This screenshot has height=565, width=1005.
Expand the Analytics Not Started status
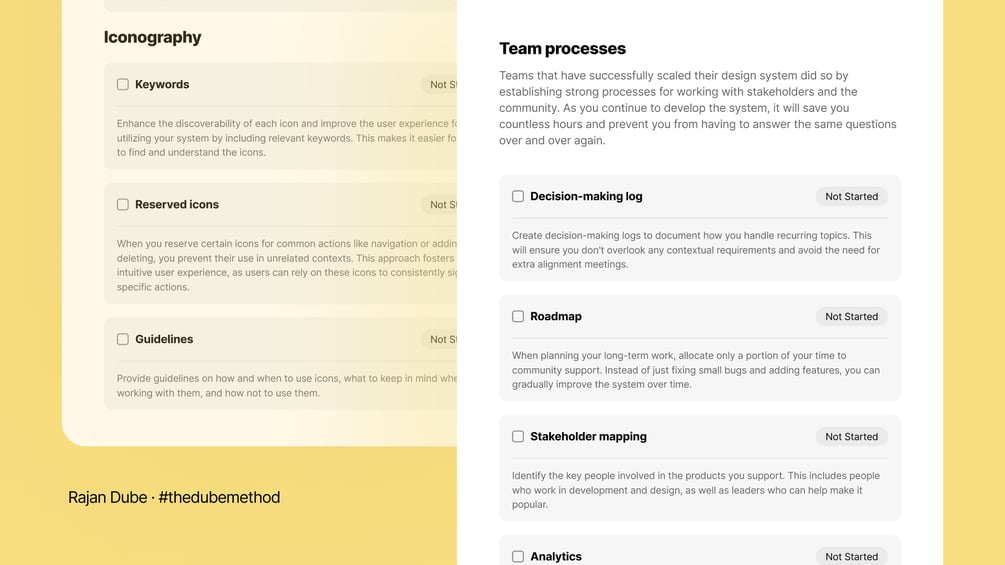coord(851,557)
